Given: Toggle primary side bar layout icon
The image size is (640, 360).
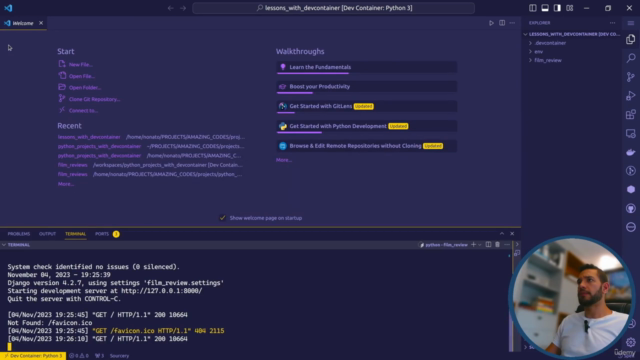Looking at the screenshot, I should pyautogui.click(x=533, y=8).
